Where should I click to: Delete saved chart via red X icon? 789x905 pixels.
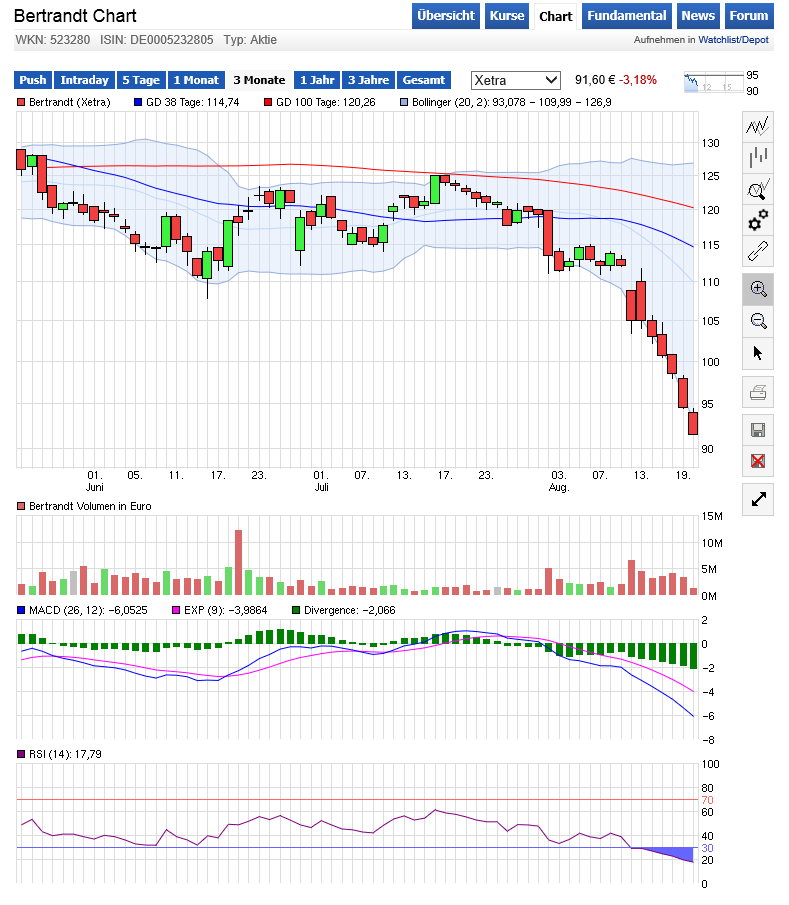[x=757, y=461]
